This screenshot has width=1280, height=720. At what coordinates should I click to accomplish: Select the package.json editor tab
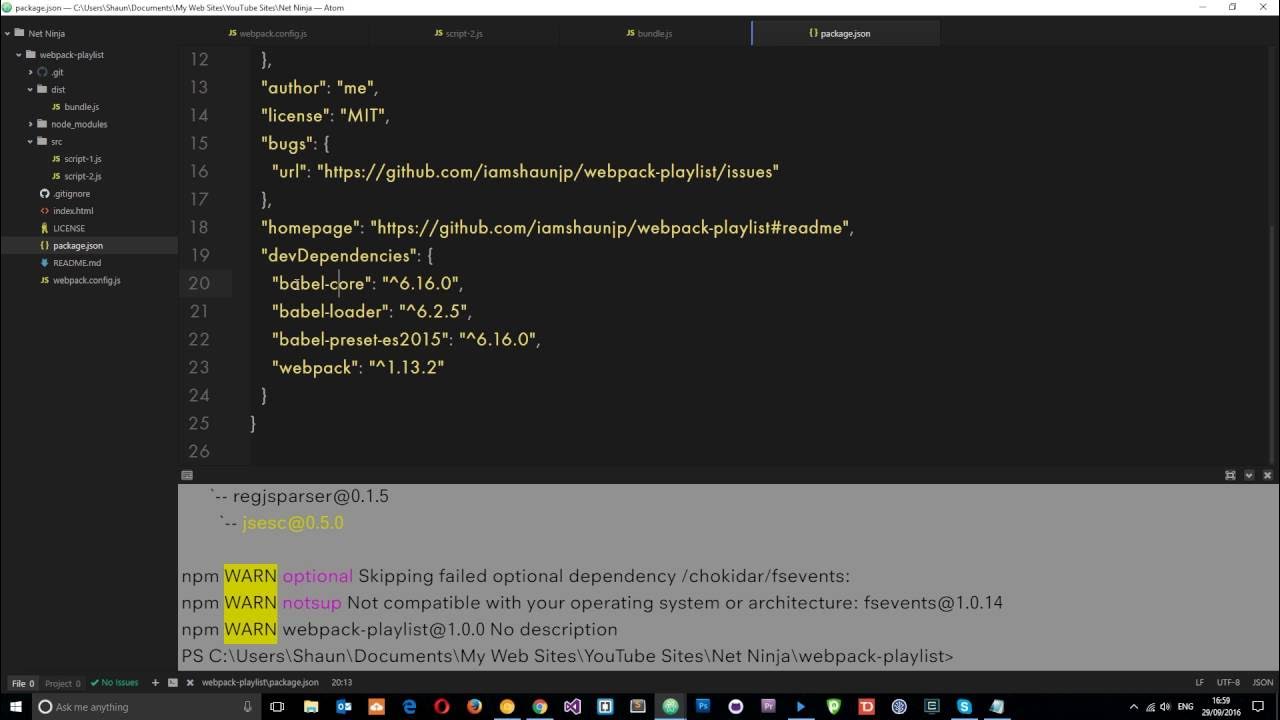[845, 33]
